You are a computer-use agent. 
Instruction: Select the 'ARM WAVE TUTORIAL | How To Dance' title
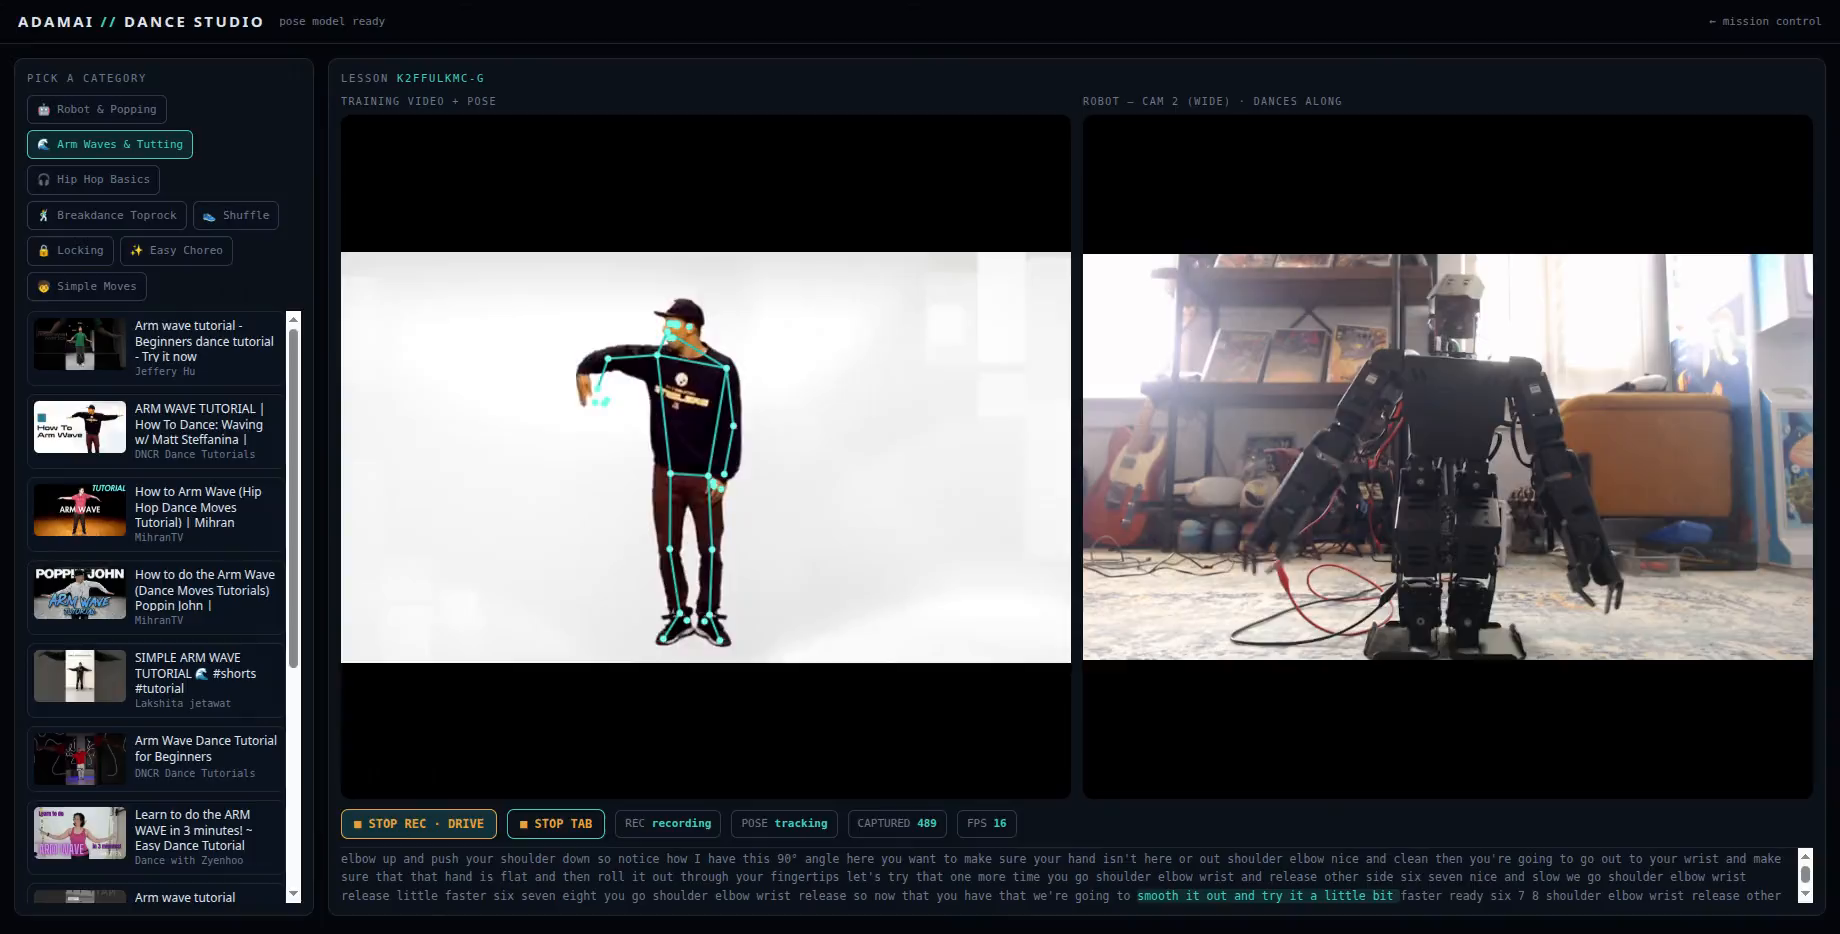[x=200, y=424]
